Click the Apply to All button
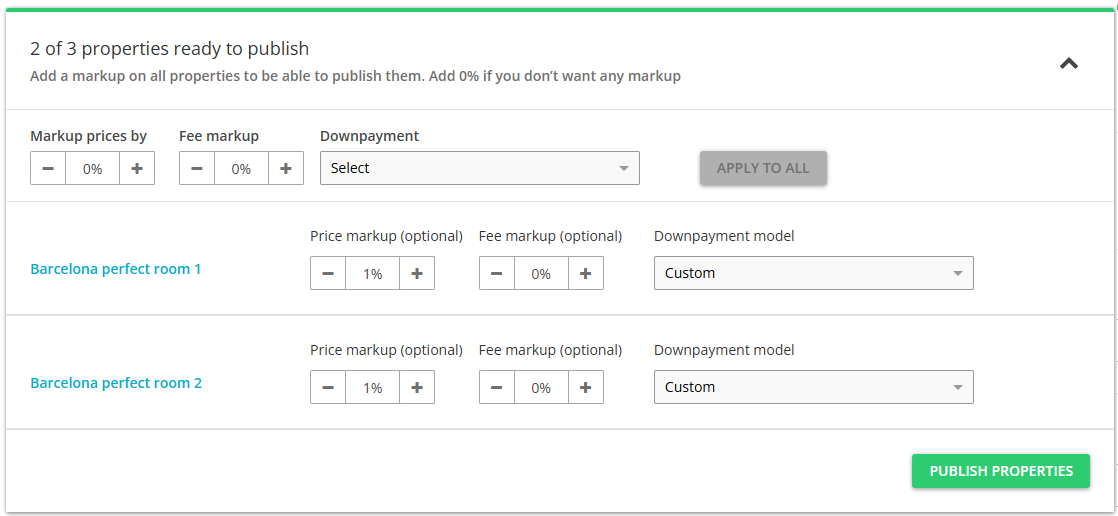This screenshot has width=1118, height=516. 763,168
